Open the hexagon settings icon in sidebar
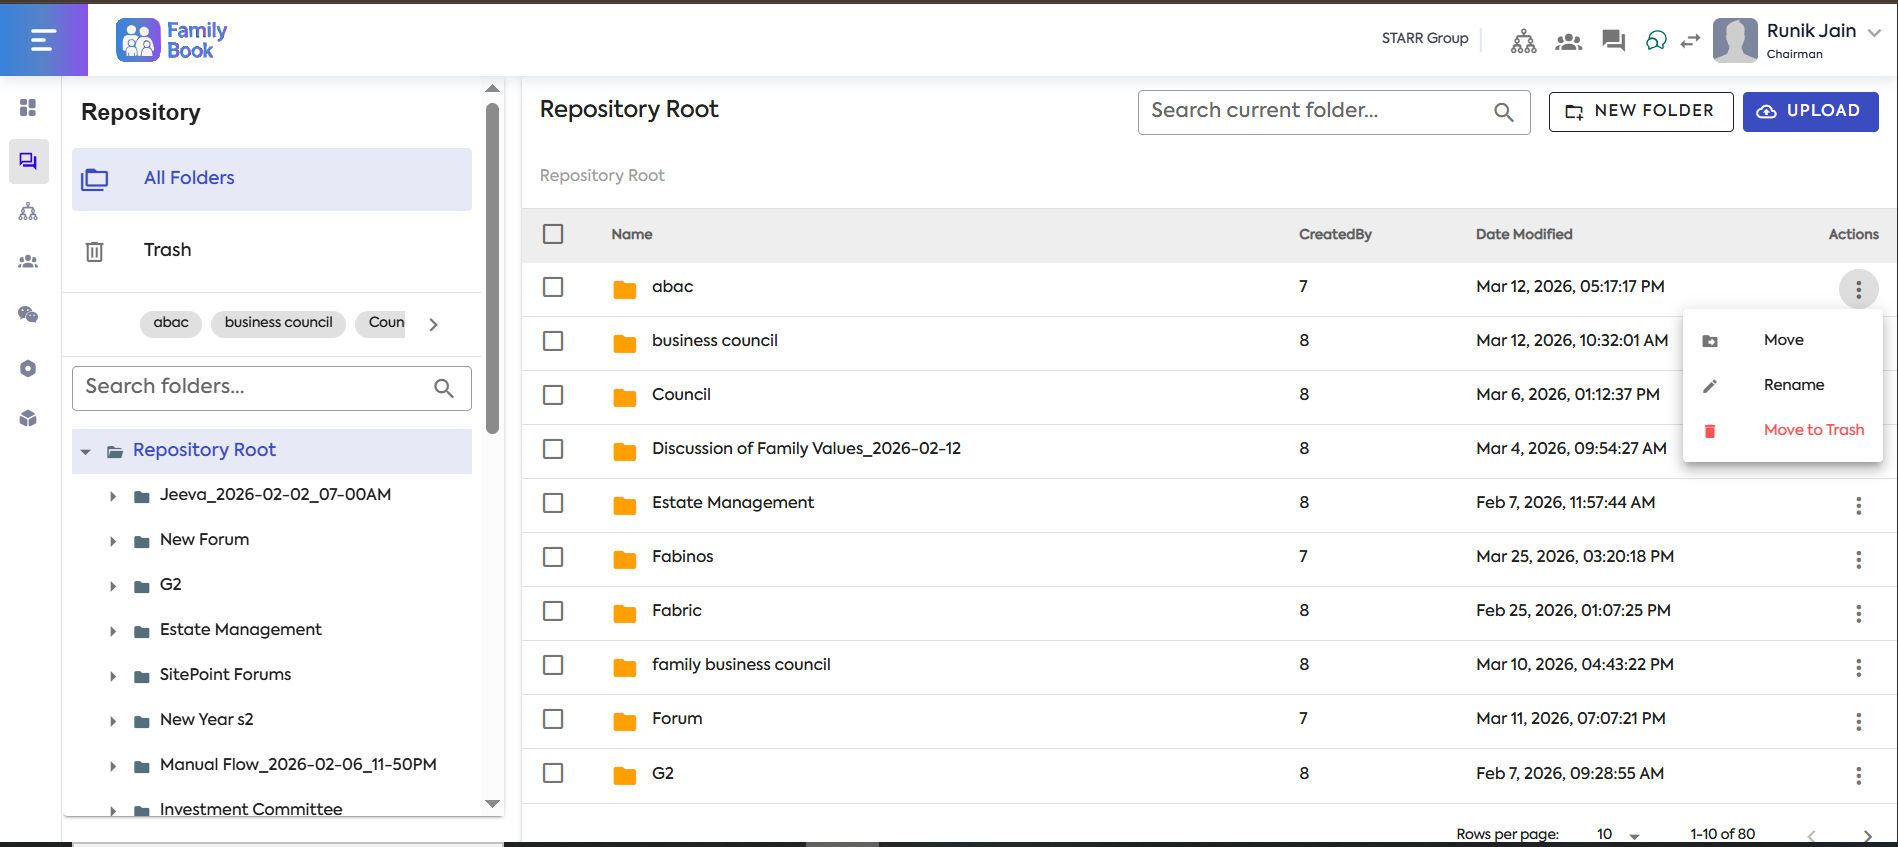1898x847 pixels. (28, 368)
